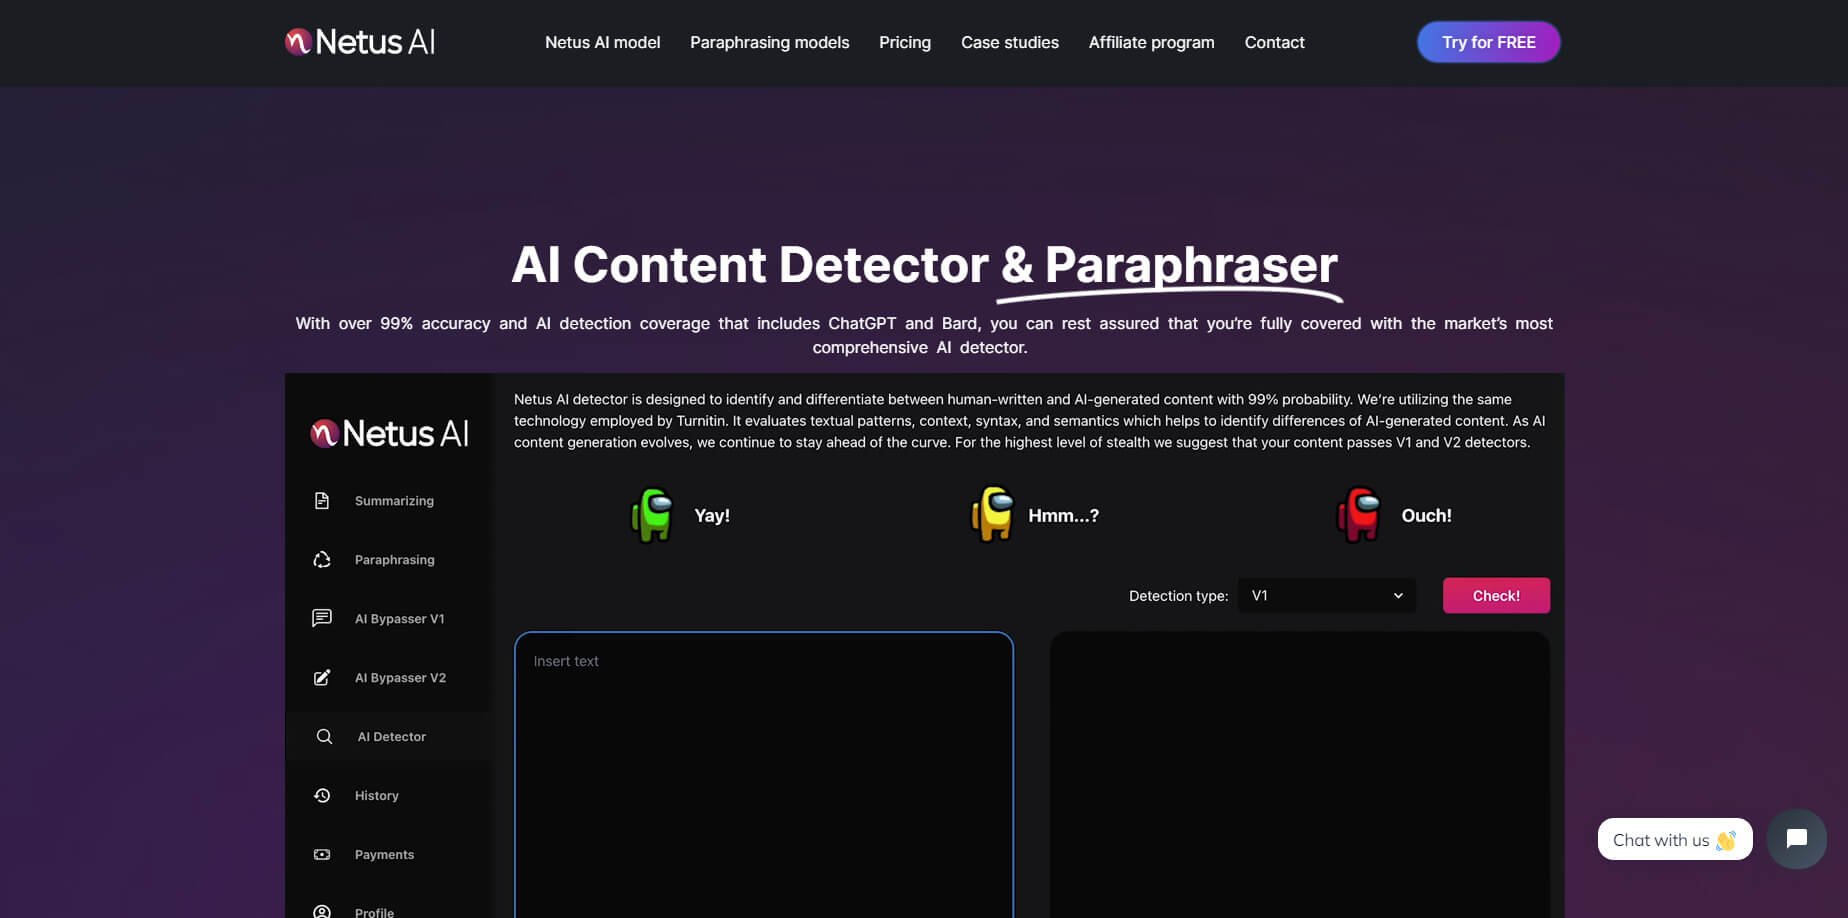This screenshot has width=1848, height=918.
Task: Click the Detection type: label
Action: (x=1178, y=595)
